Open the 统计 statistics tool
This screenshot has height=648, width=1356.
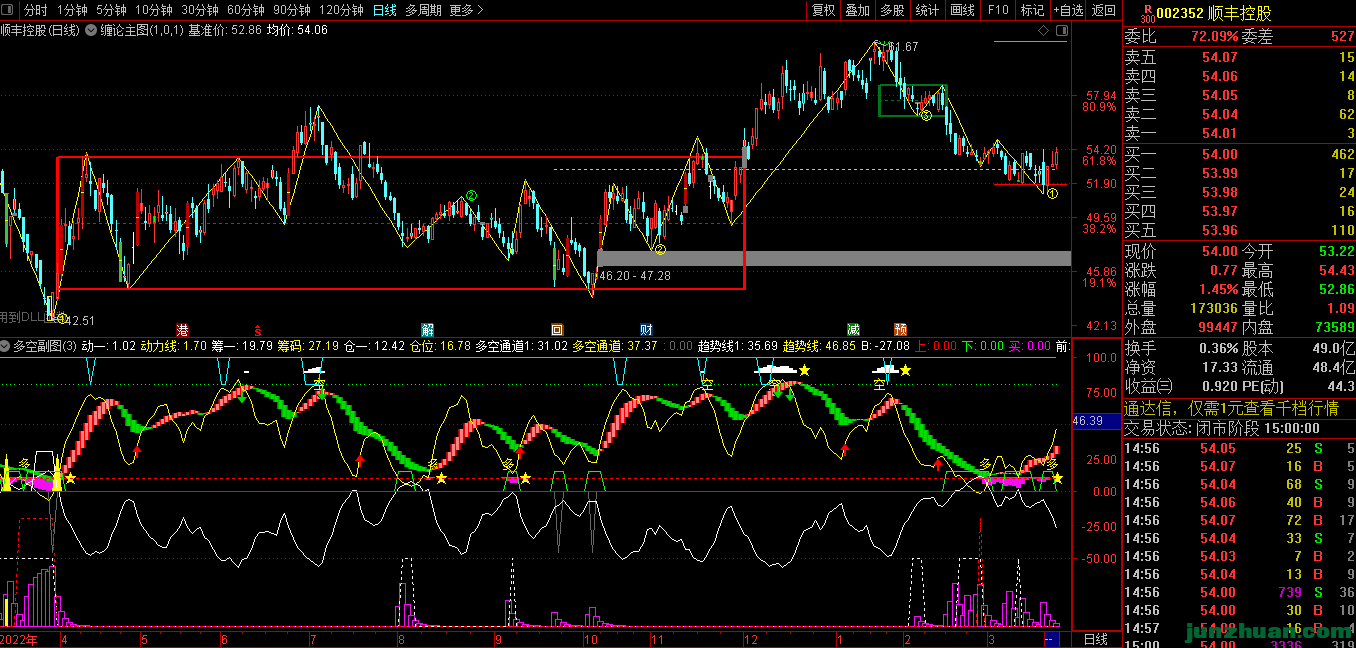point(927,10)
